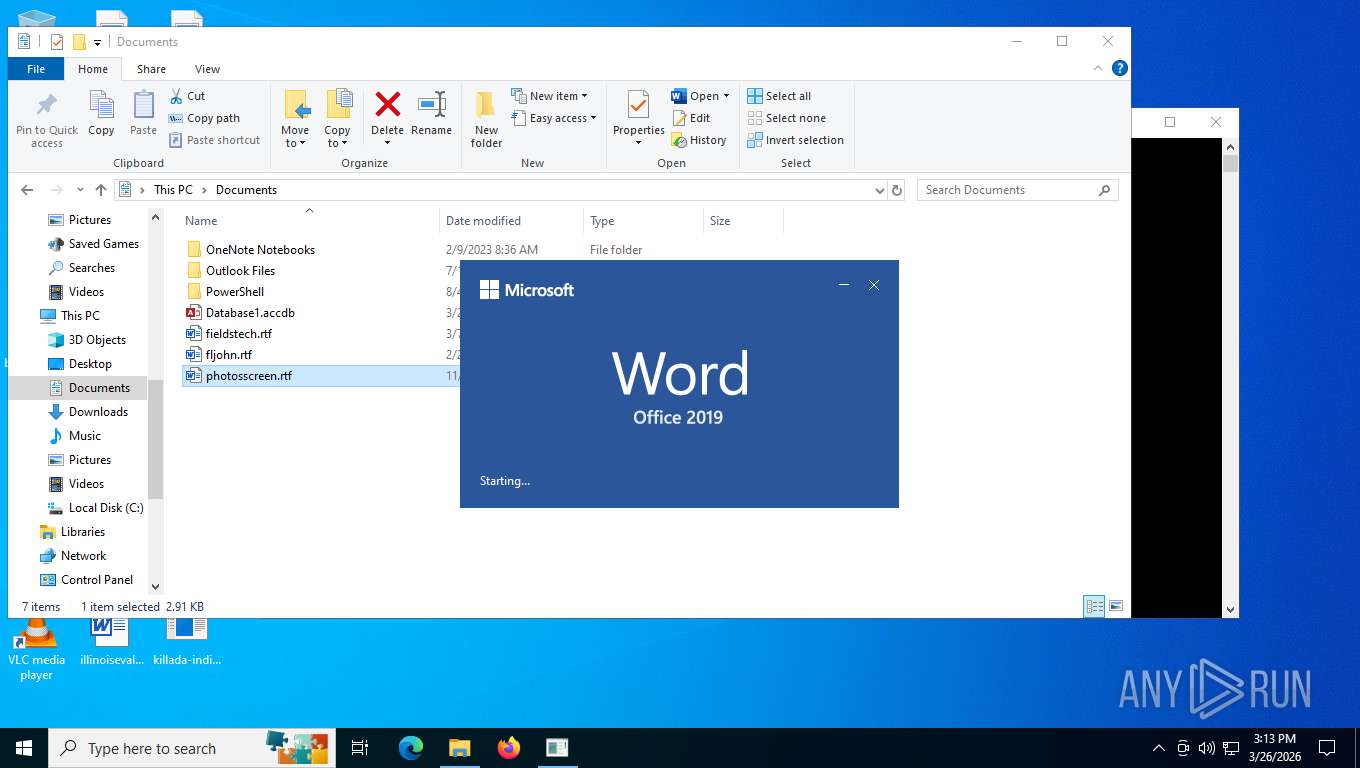
Task: Open Saved Games in navigation pane
Action: [x=103, y=244]
